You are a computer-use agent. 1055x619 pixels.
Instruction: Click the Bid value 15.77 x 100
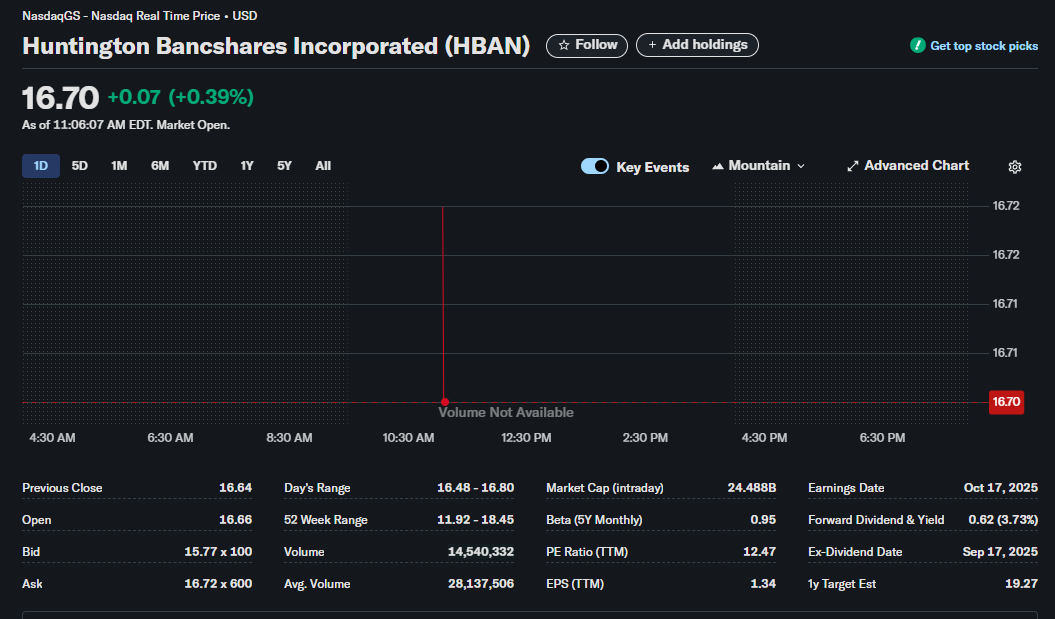point(218,552)
